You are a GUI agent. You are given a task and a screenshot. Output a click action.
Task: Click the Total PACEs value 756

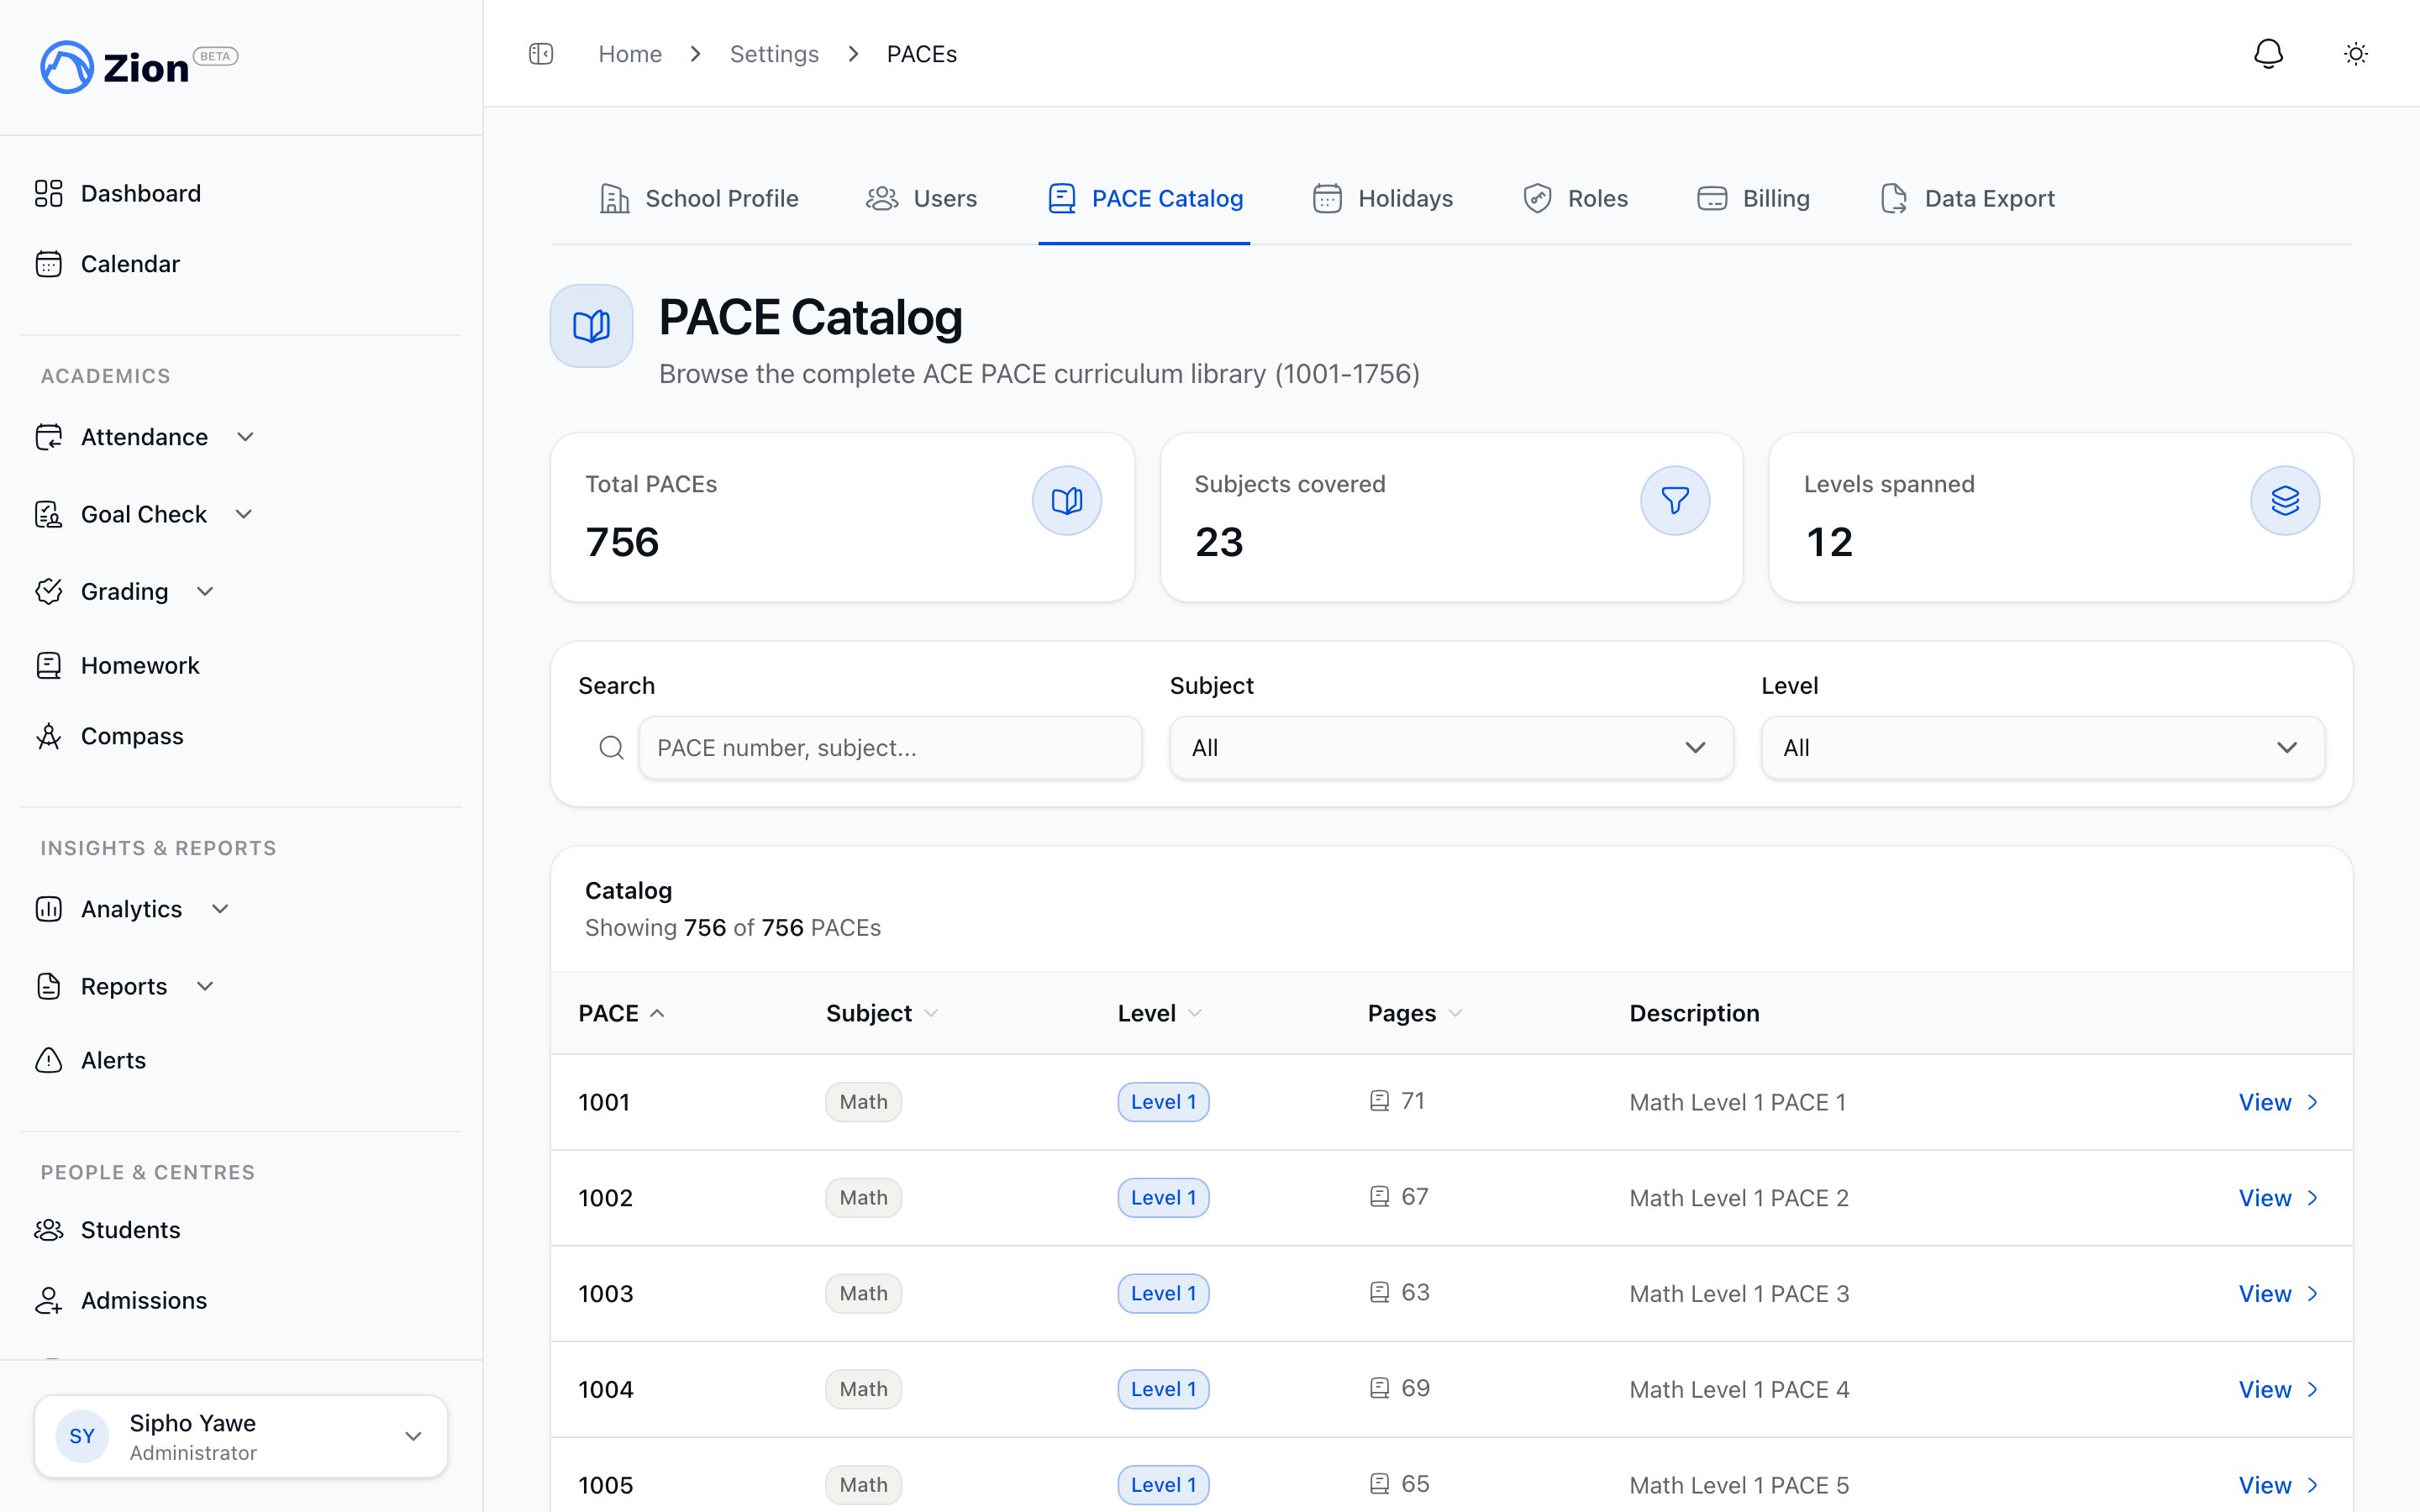622,542
